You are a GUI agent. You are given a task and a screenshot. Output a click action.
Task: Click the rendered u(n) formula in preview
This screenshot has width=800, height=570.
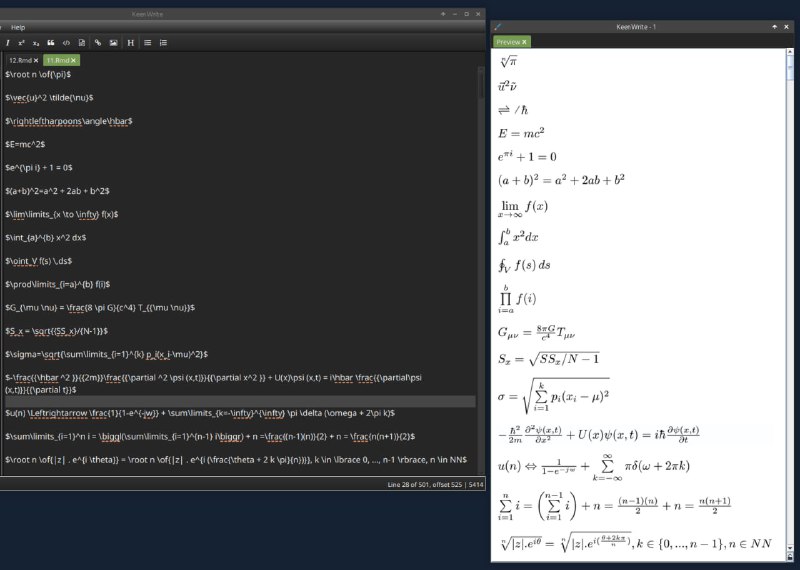click(x=594, y=466)
